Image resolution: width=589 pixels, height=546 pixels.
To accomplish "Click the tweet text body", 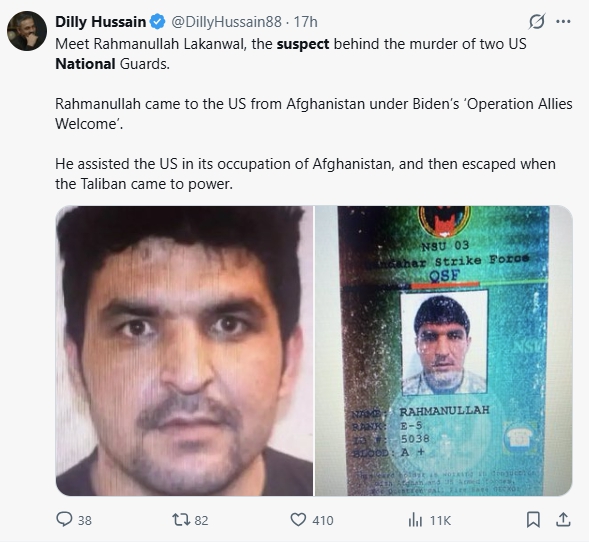I will pyautogui.click(x=314, y=114).
